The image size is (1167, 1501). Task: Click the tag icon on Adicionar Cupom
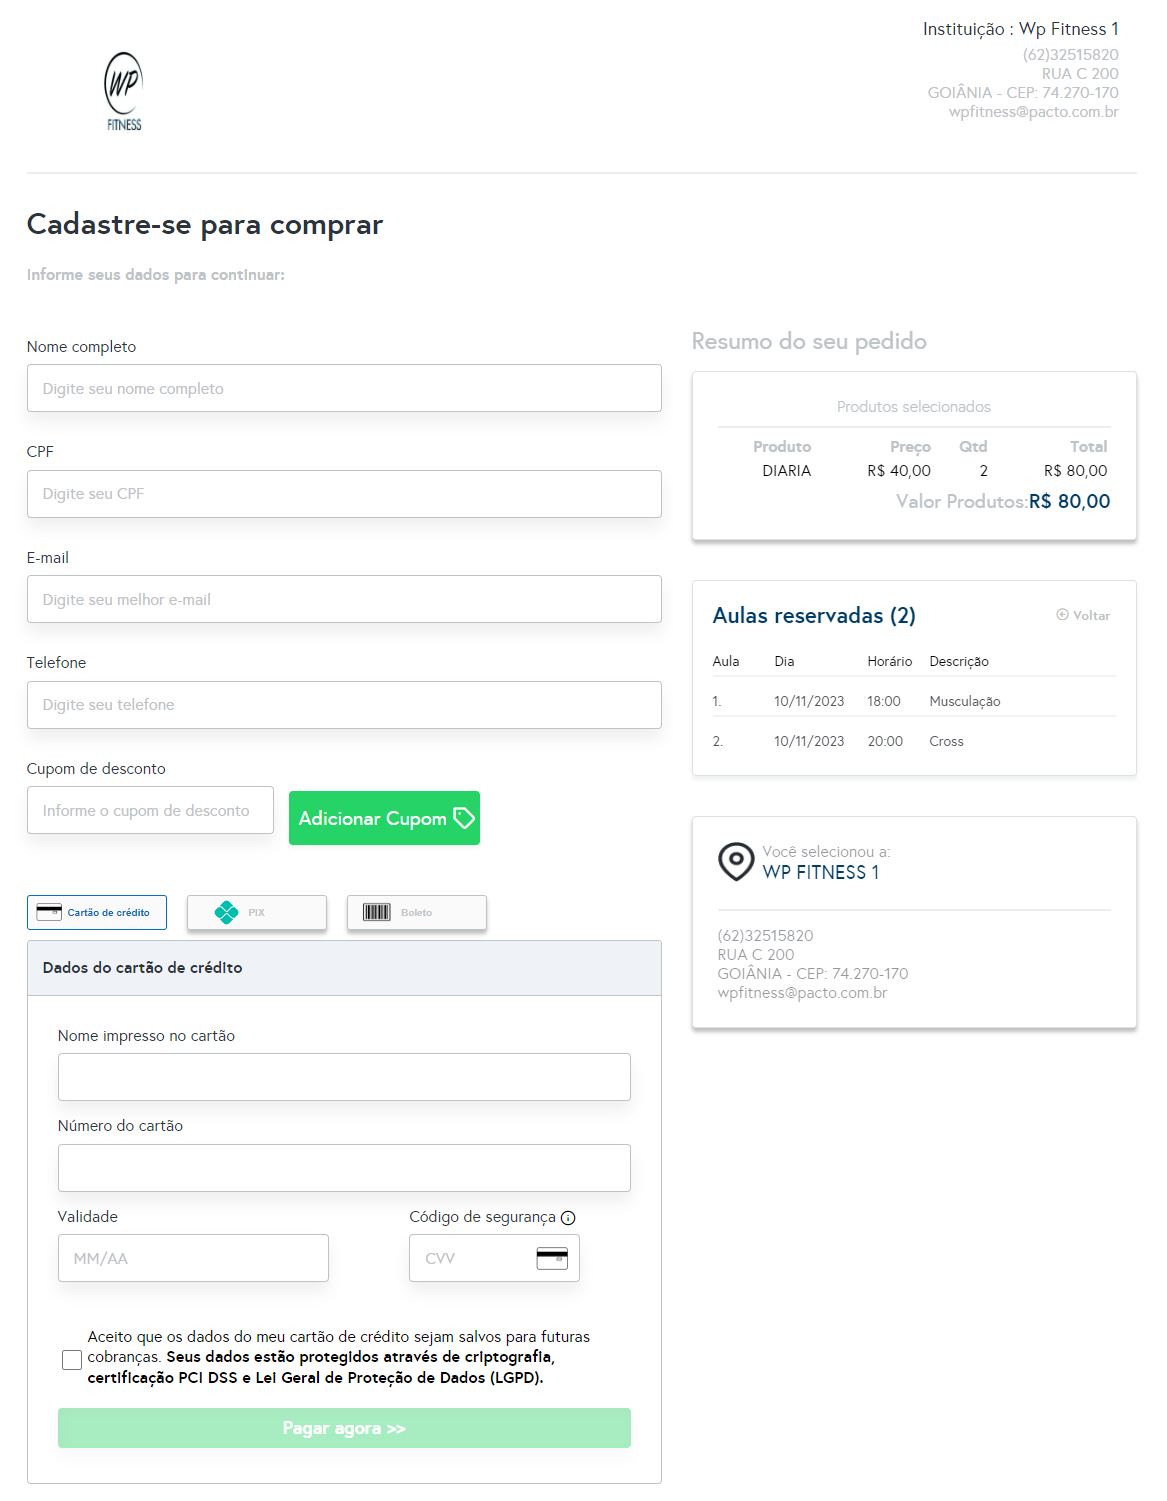pos(464,818)
